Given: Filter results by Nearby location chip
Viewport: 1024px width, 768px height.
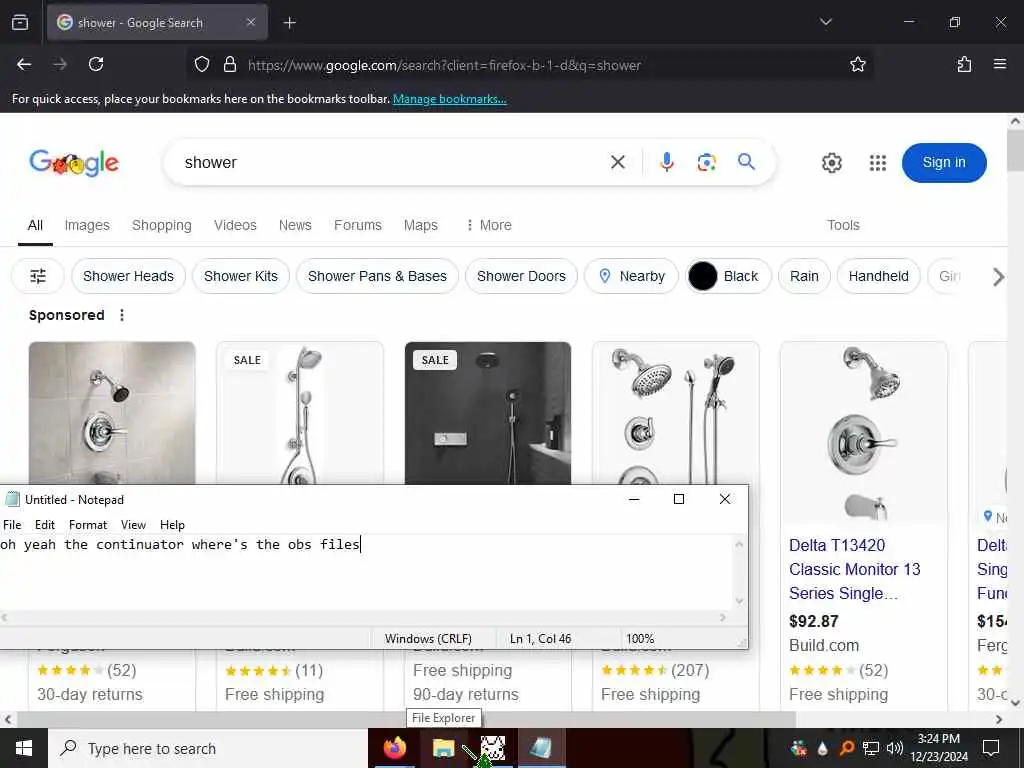Looking at the screenshot, I should pos(631,276).
